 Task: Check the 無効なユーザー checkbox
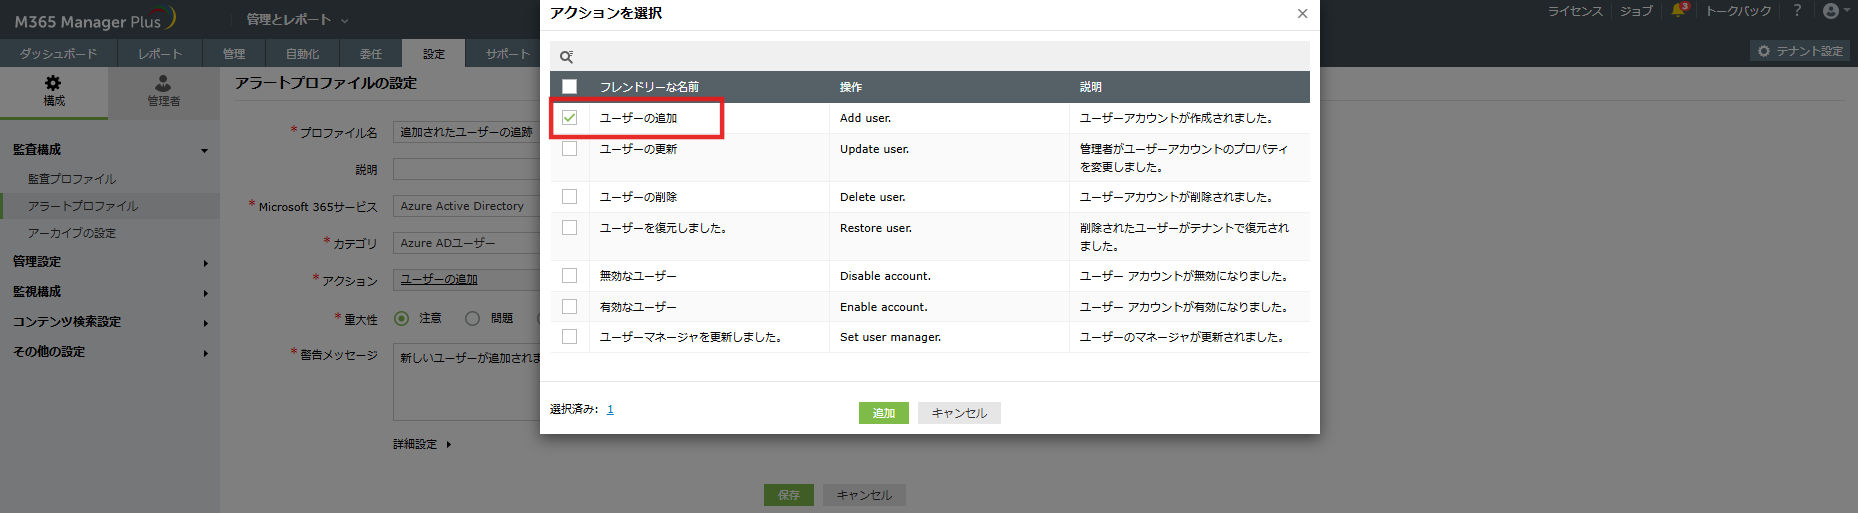pyautogui.click(x=569, y=276)
